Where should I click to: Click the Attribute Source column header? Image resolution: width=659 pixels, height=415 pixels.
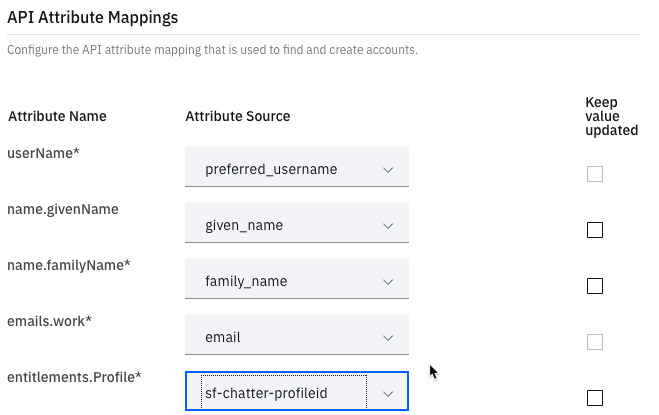pos(238,116)
